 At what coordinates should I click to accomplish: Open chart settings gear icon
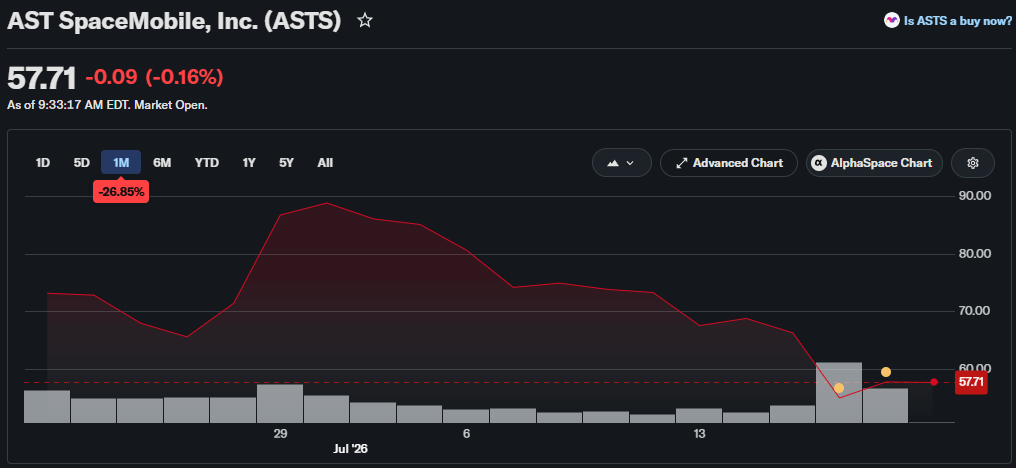(x=972, y=163)
